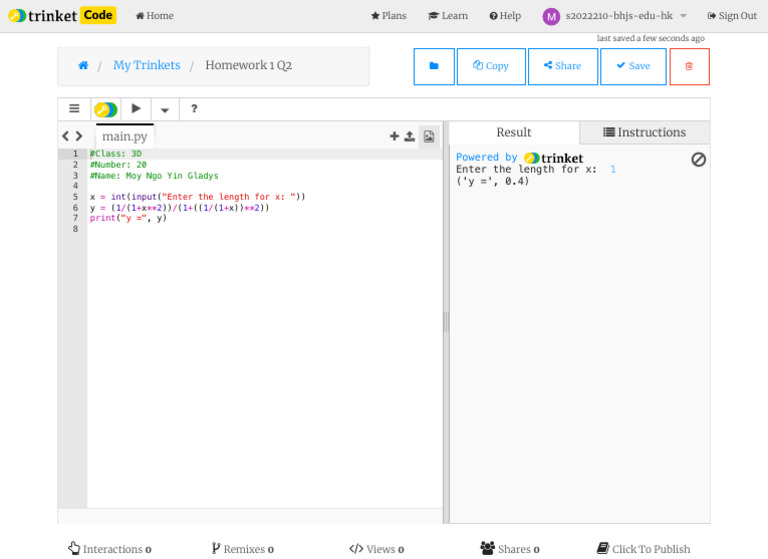
Task: Go to home icon in breadcrumb
Action: click(x=83, y=66)
